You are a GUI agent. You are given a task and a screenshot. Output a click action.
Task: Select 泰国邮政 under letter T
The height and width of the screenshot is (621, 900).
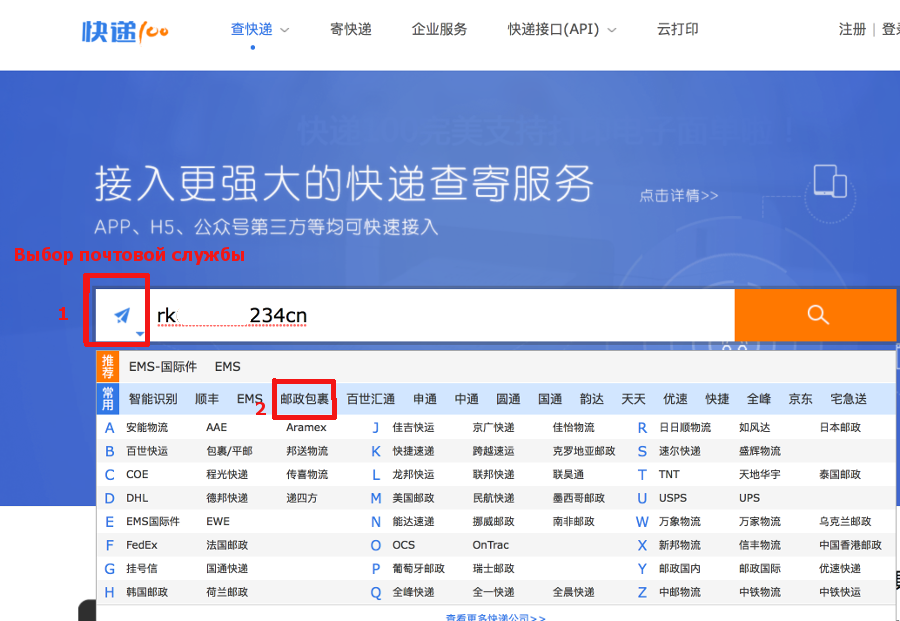point(840,475)
